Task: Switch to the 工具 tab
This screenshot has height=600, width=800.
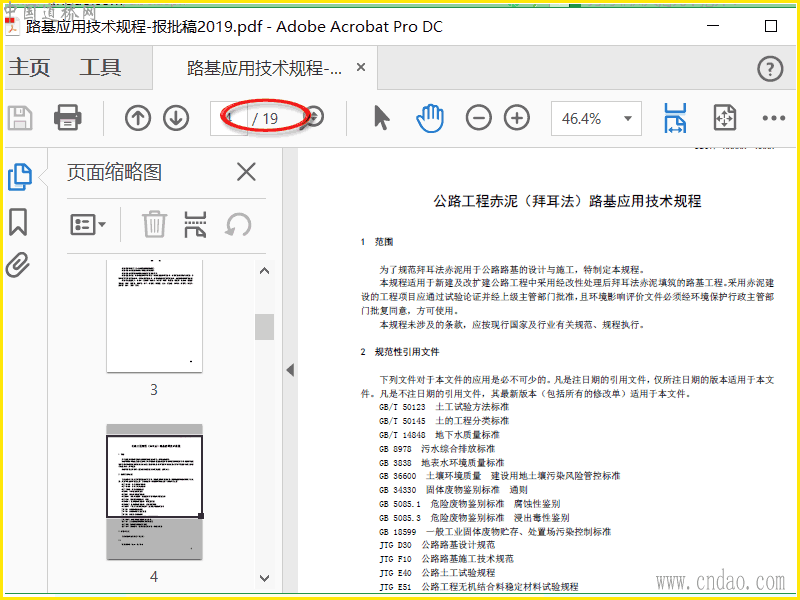Action: click(x=100, y=67)
